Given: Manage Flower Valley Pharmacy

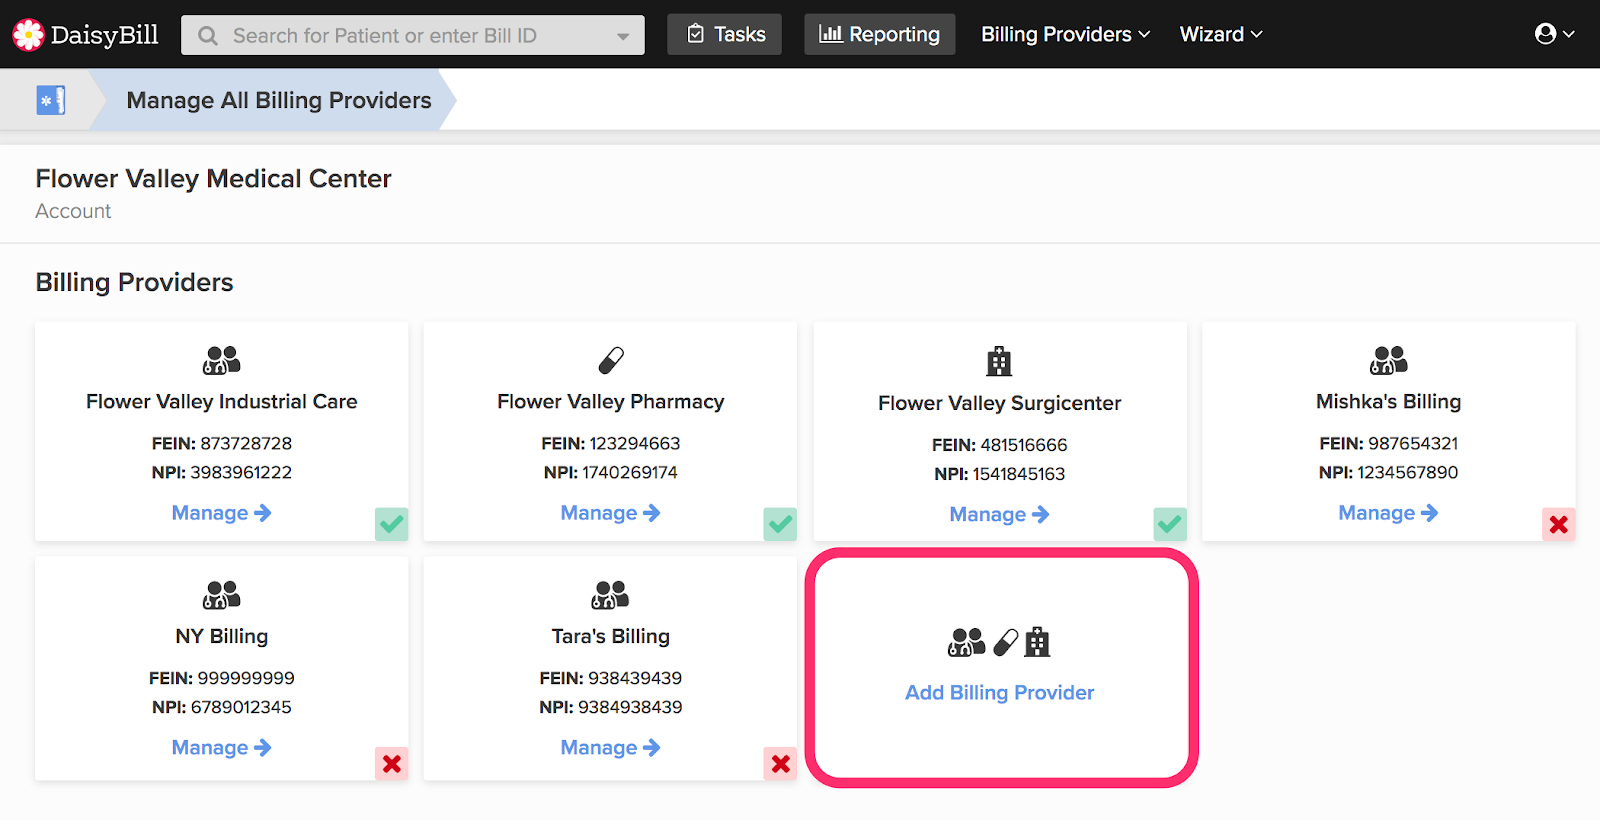Looking at the screenshot, I should [x=610, y=513].
